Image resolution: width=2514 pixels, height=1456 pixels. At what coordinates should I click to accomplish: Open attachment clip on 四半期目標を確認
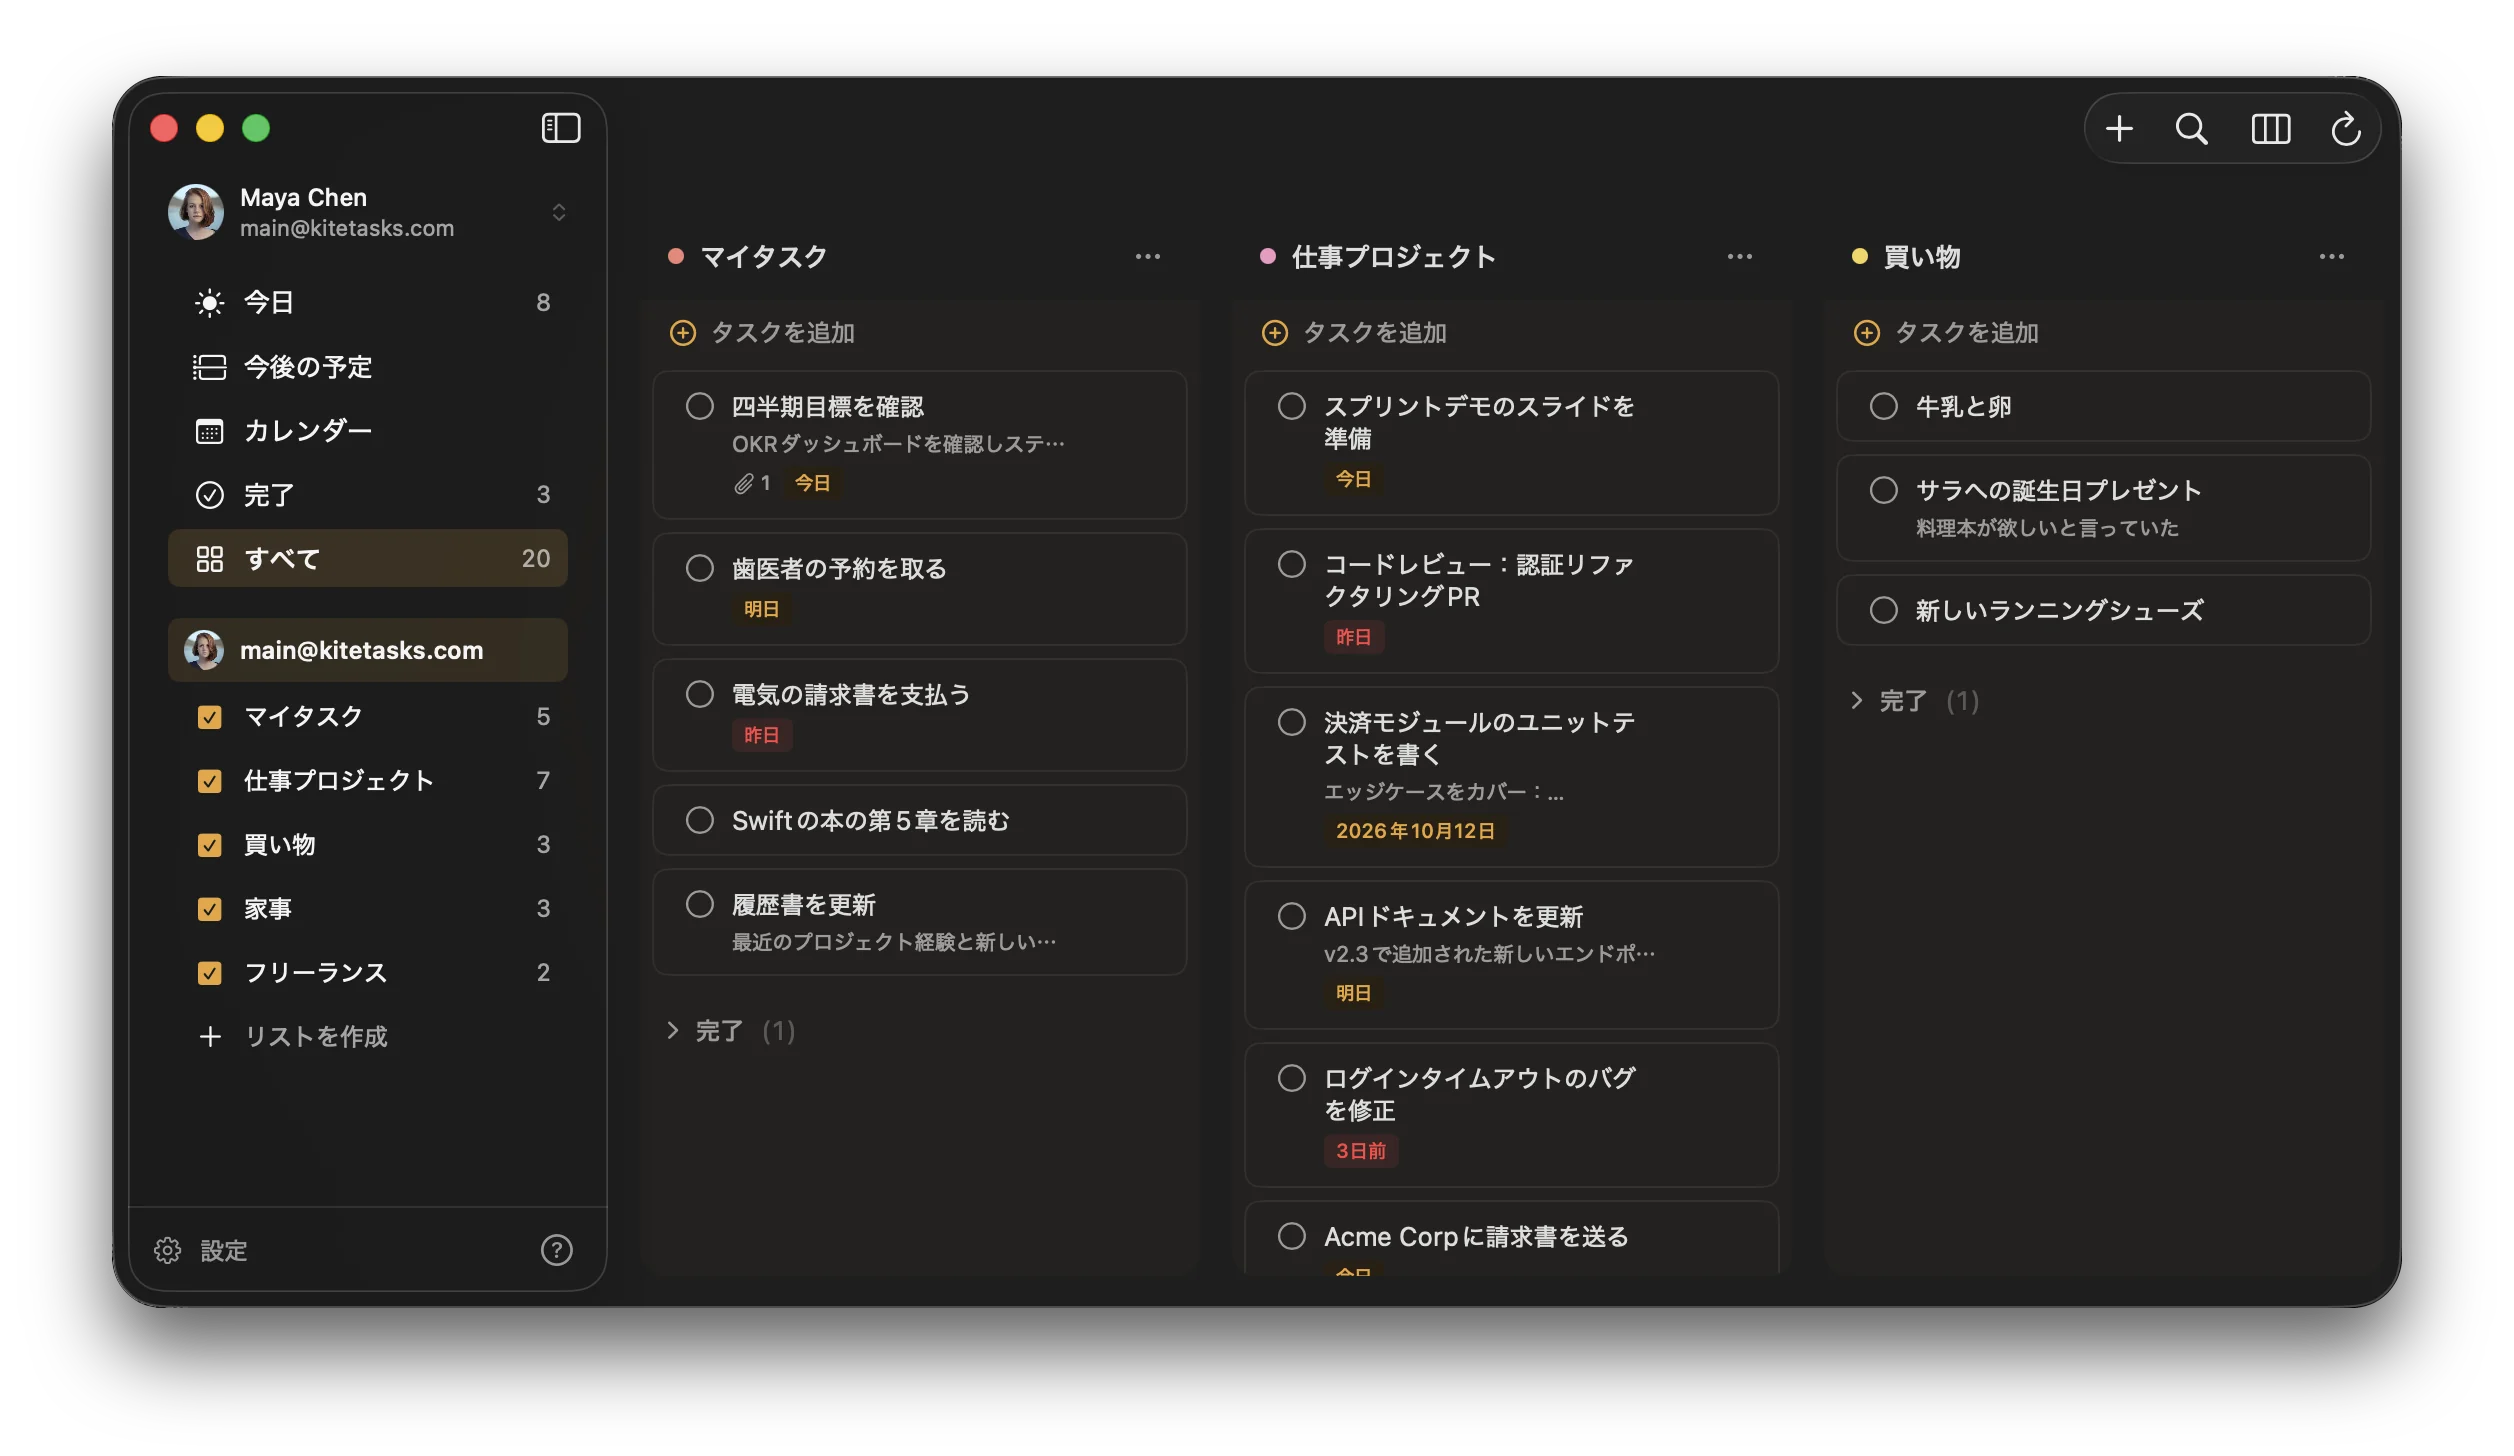[743, 483]
